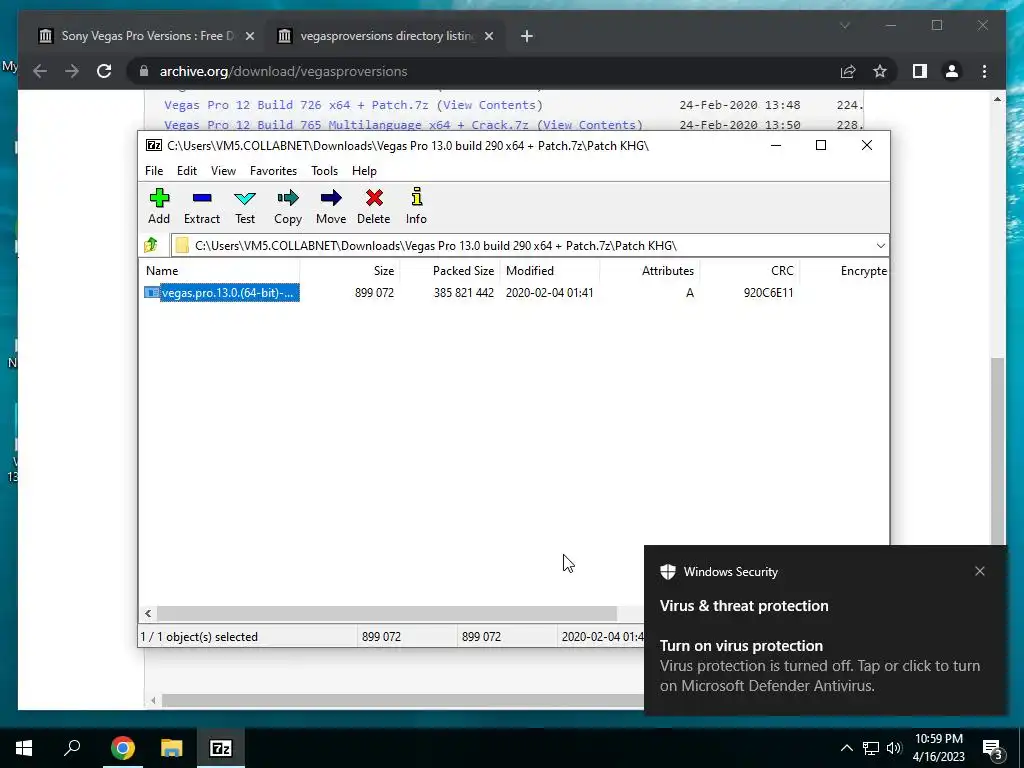The height and width of the screenshot is (768, 1024).
Task: Click the Copy toolbar icon
Action: click(x=288, y=206)
